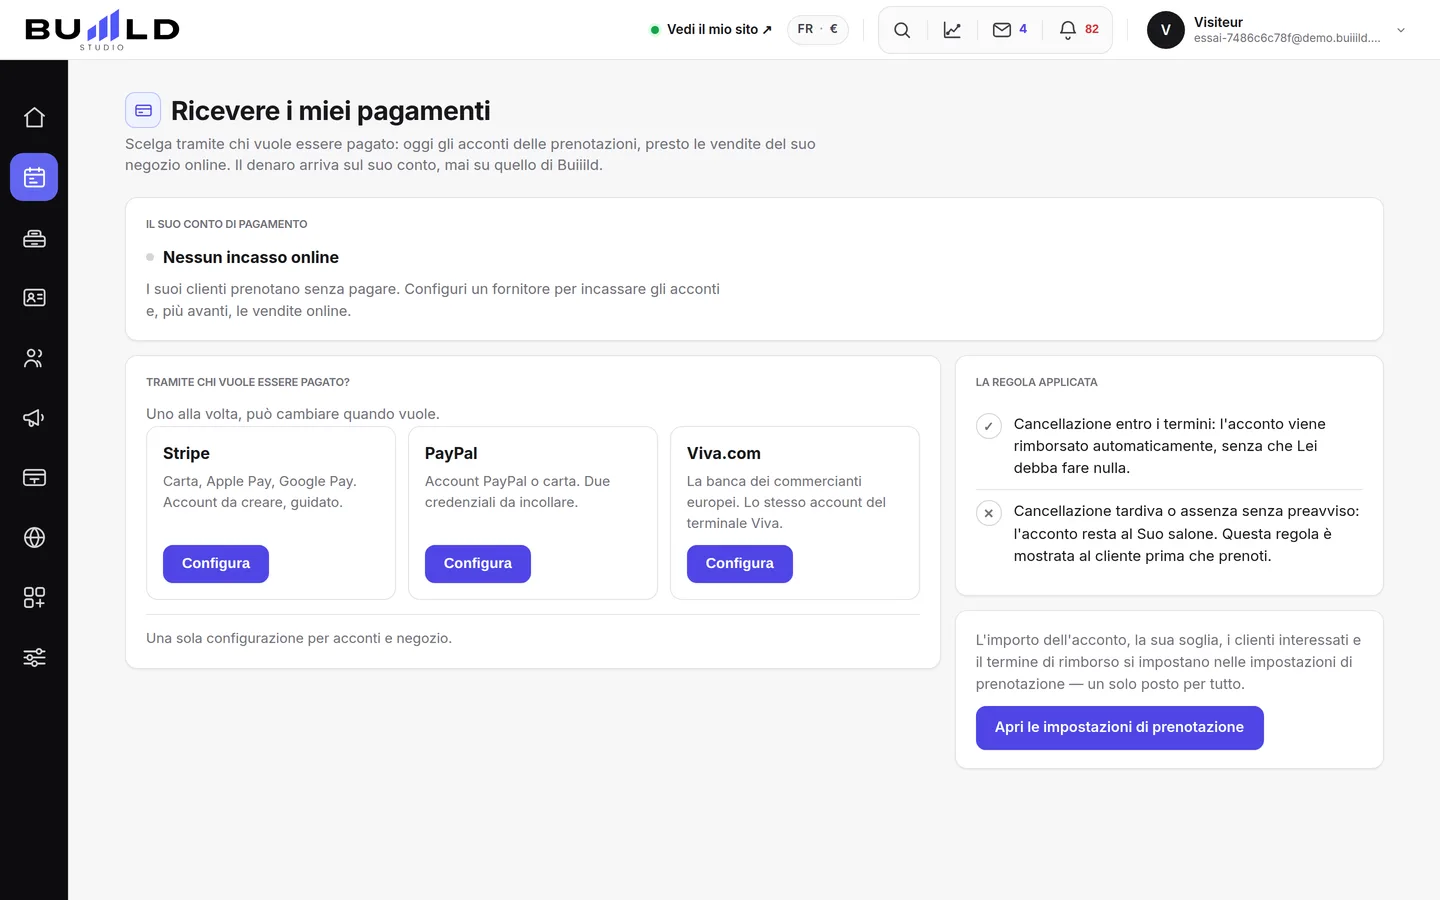The image size is (1440, 900).
Task: Click the "Ricevere i miei pagamenti" page title
Action: point(331,110)
